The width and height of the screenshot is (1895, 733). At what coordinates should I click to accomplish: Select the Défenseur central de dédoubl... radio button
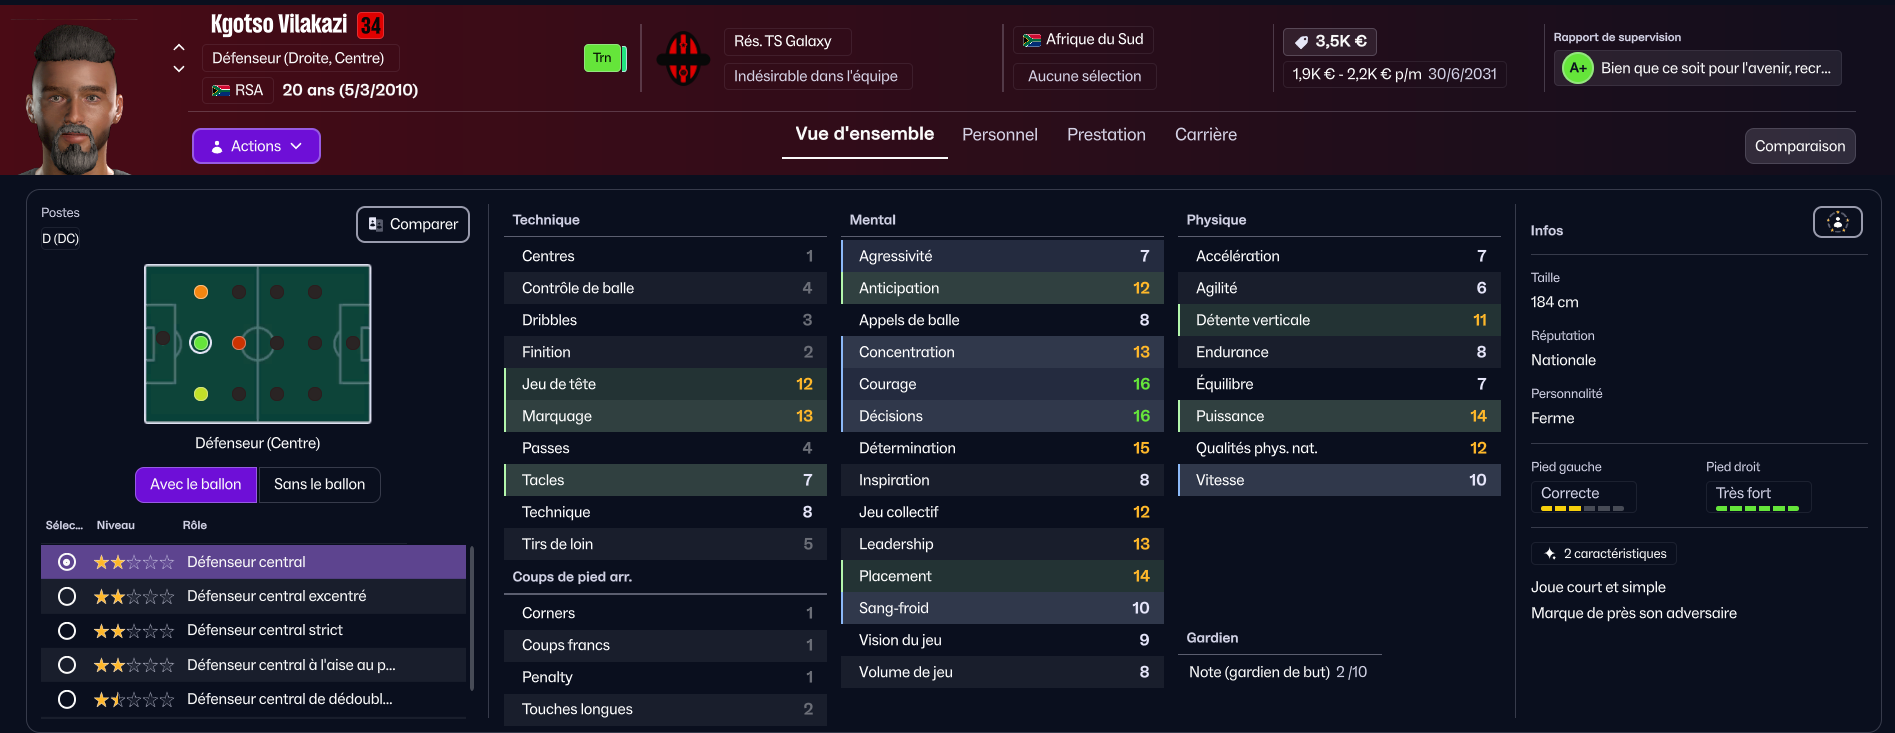[x=67, y=699]
